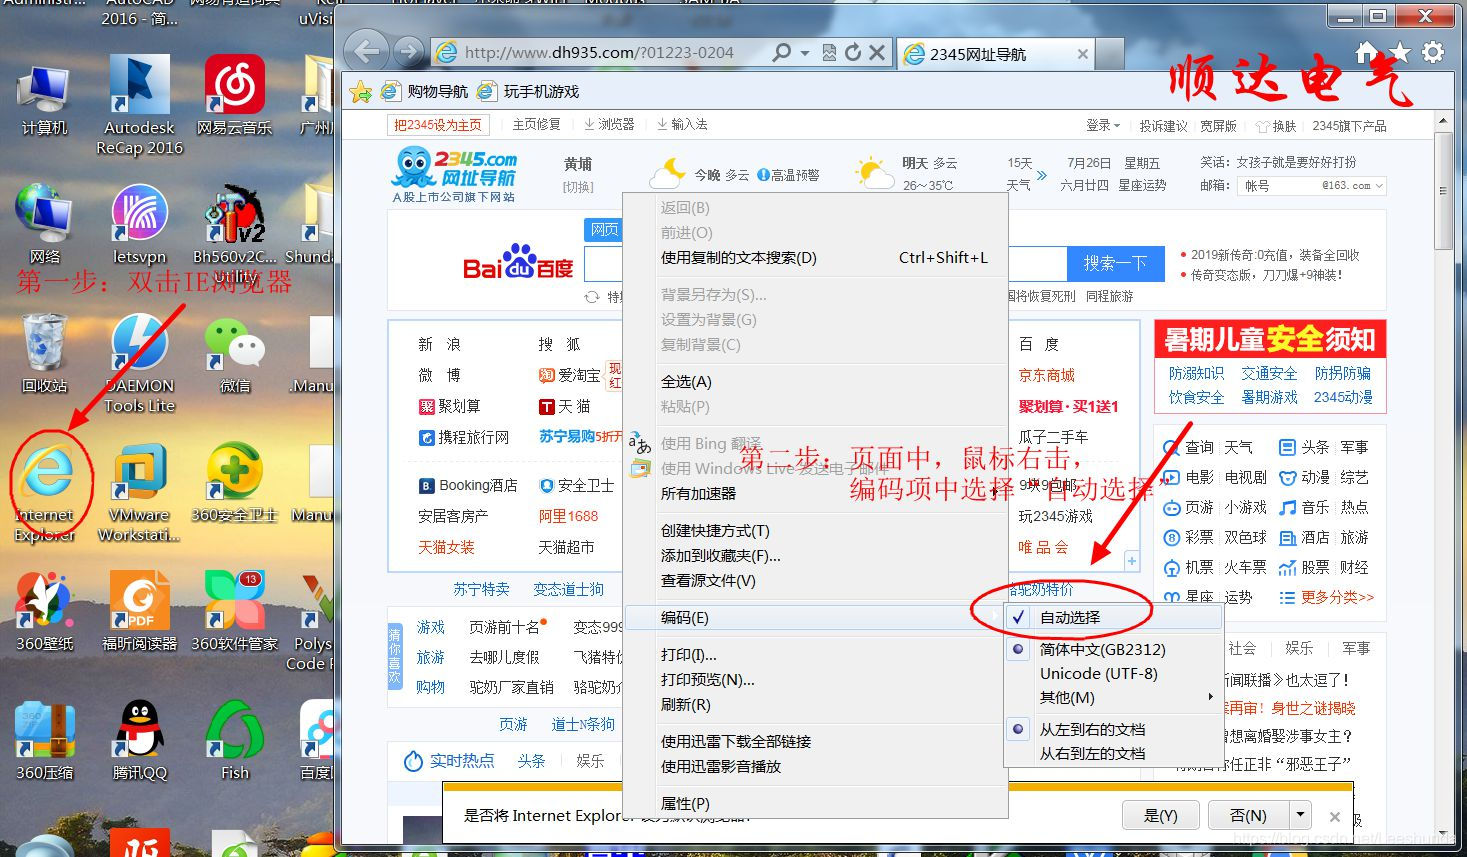Open 登录 dropdown on 2345 page

[1103, 126]
